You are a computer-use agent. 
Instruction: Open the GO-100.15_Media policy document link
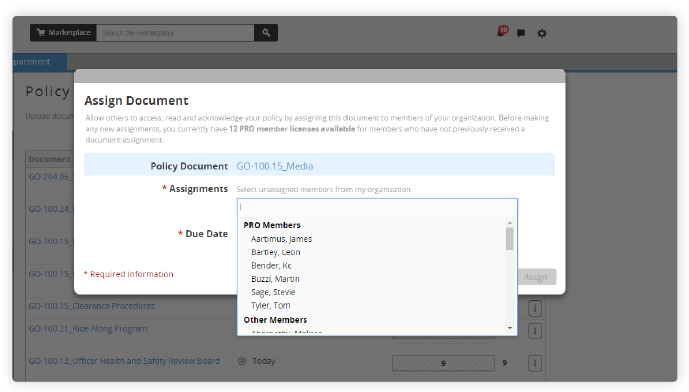(x=275, y=166)
